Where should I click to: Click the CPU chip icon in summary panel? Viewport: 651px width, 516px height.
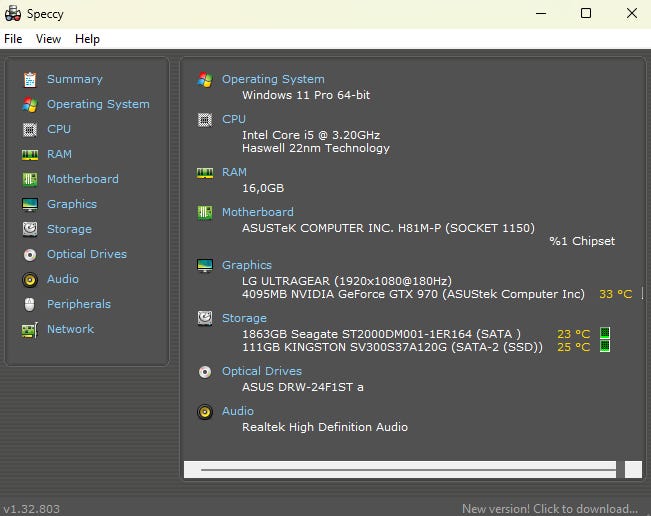[x=205, y=120]
